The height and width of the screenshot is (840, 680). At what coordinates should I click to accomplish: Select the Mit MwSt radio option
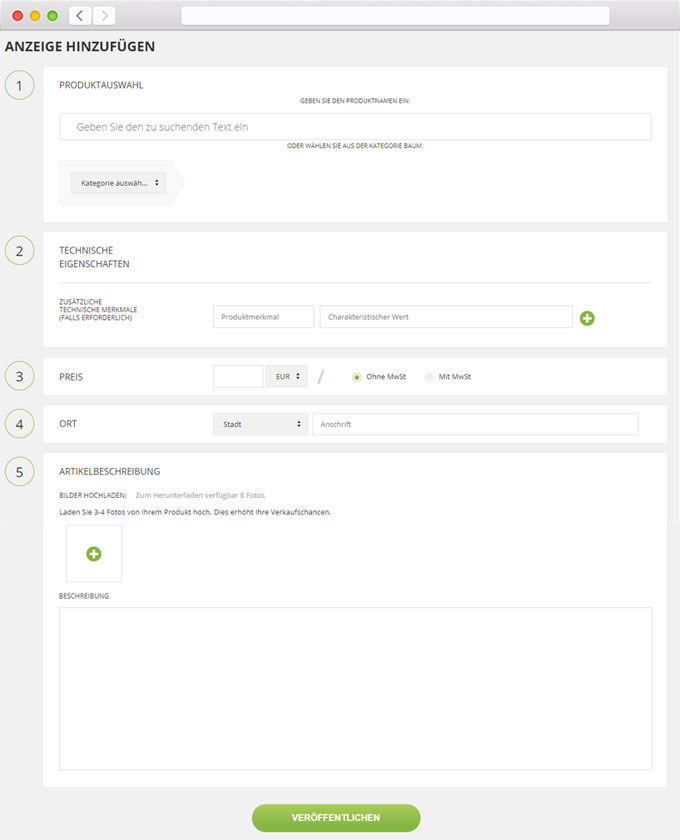point(429,377)
